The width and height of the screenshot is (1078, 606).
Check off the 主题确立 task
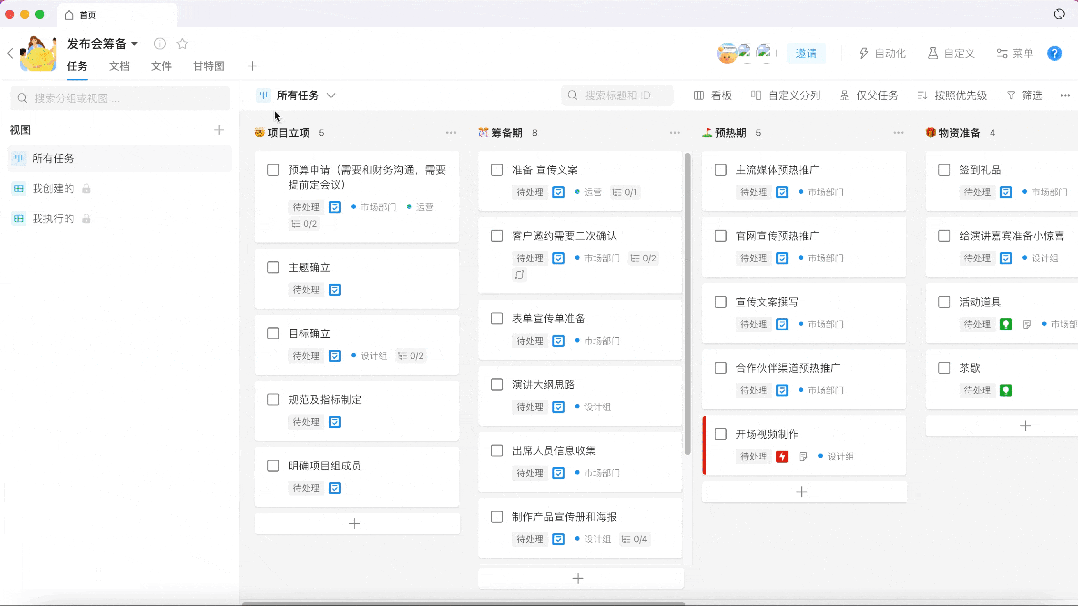[273, 268]
